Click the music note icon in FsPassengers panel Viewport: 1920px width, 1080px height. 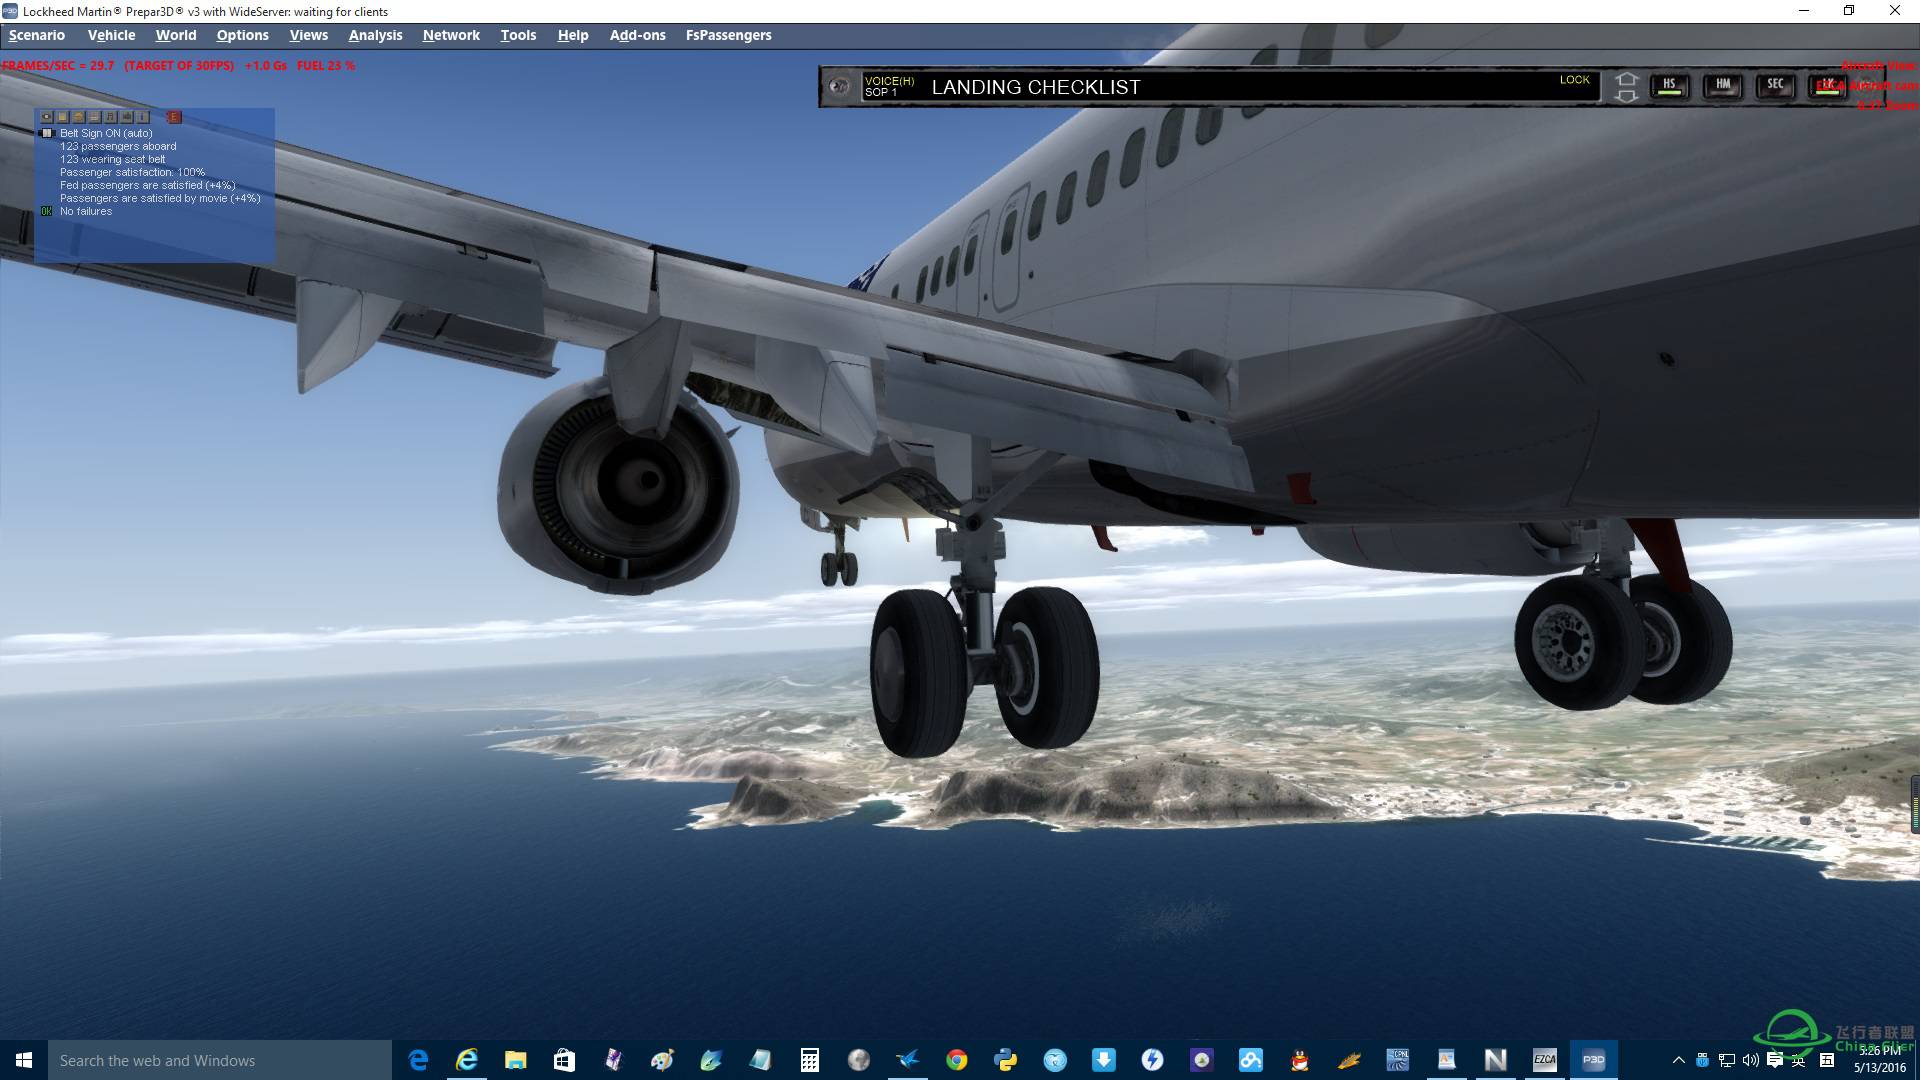coord(111,117)
